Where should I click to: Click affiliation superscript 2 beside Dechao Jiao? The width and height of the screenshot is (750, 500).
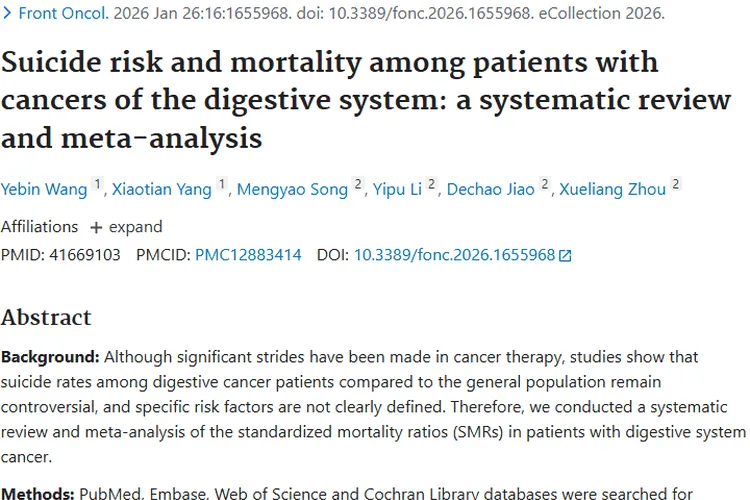point(545,185)
